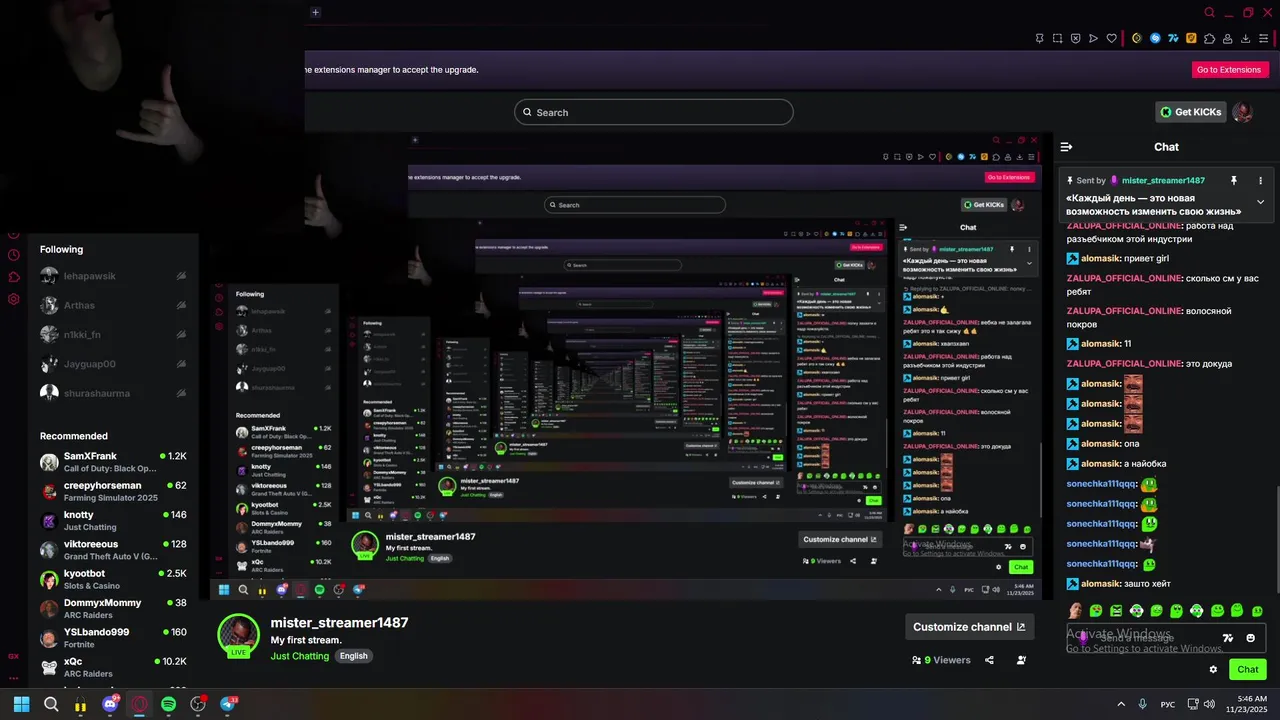Open YSLbando999 recommended channel
Screen dimensions: 1280x720
click(113, 638)
